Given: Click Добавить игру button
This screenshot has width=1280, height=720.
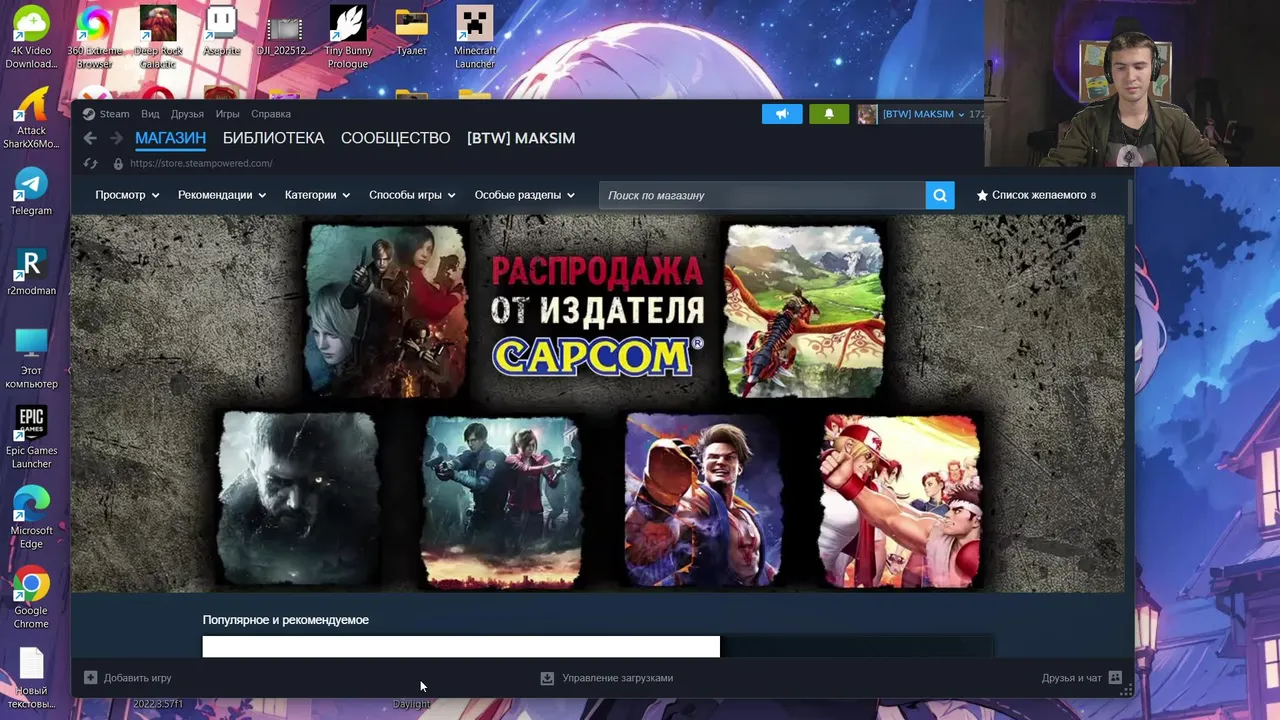Looking at the screenshot, I should point(128,678).
